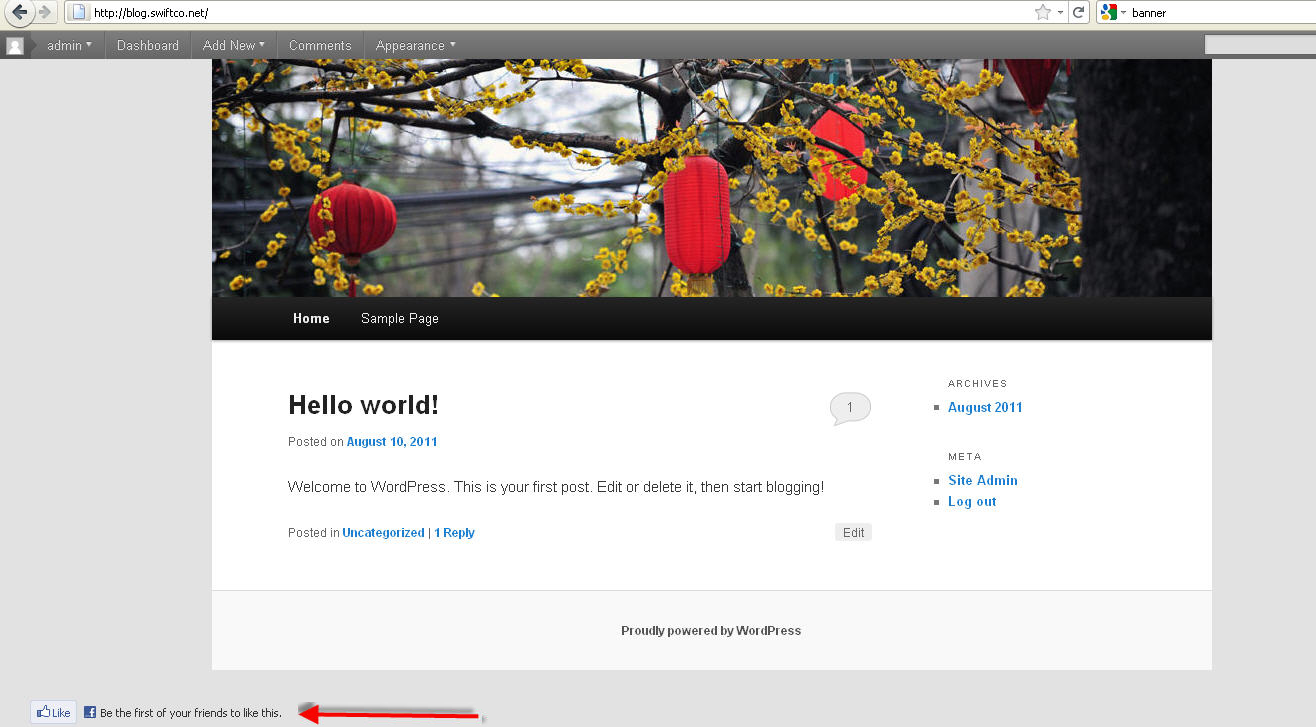
Task: Click the Edit button on the post
Action: pyautogui.click(x=852, y=532)
